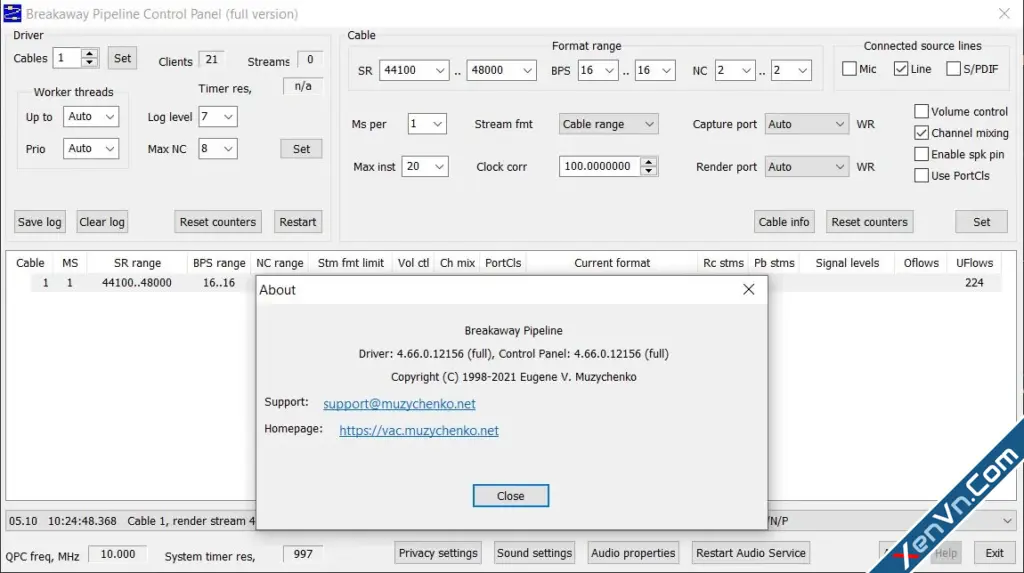Click the SR range column header
Screen dimensions: 1024x573
(x=137, y=263)
